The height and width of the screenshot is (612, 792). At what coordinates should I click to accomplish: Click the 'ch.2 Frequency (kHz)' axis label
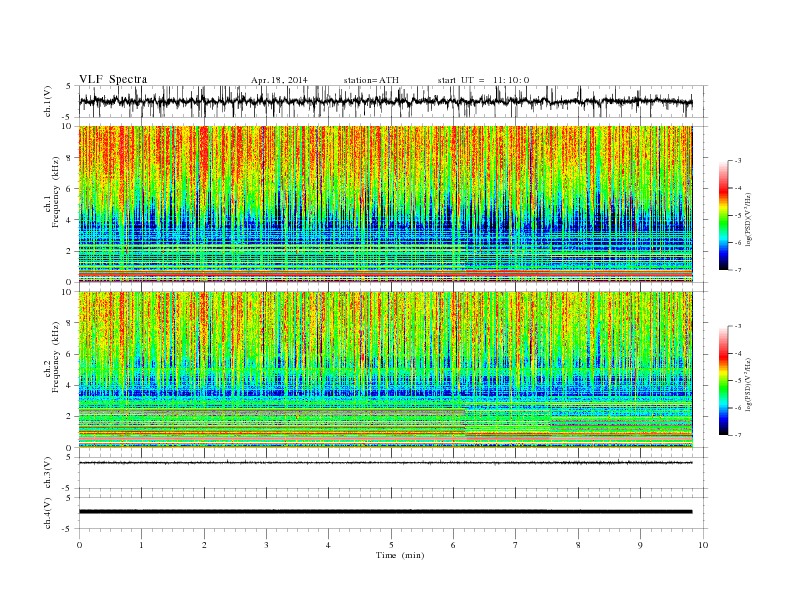coord(52,358)
